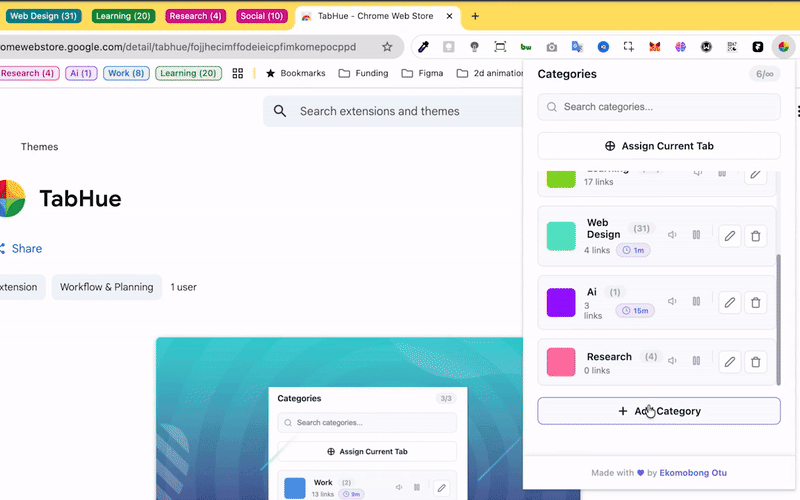Viewport: 800px width, 500px height.
Task: Expand the Web Design (31) tab group
Action: [43, 16]
